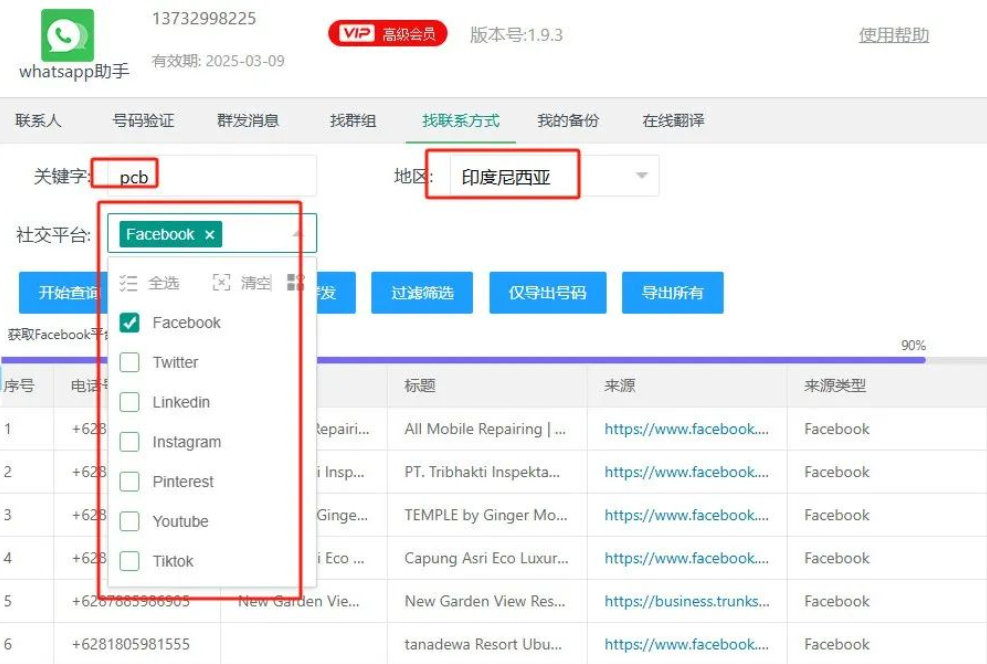The width and height of the screenshot is (987, 664).
Task: Open the facebook link in row 1
Action: click(686, 429)
